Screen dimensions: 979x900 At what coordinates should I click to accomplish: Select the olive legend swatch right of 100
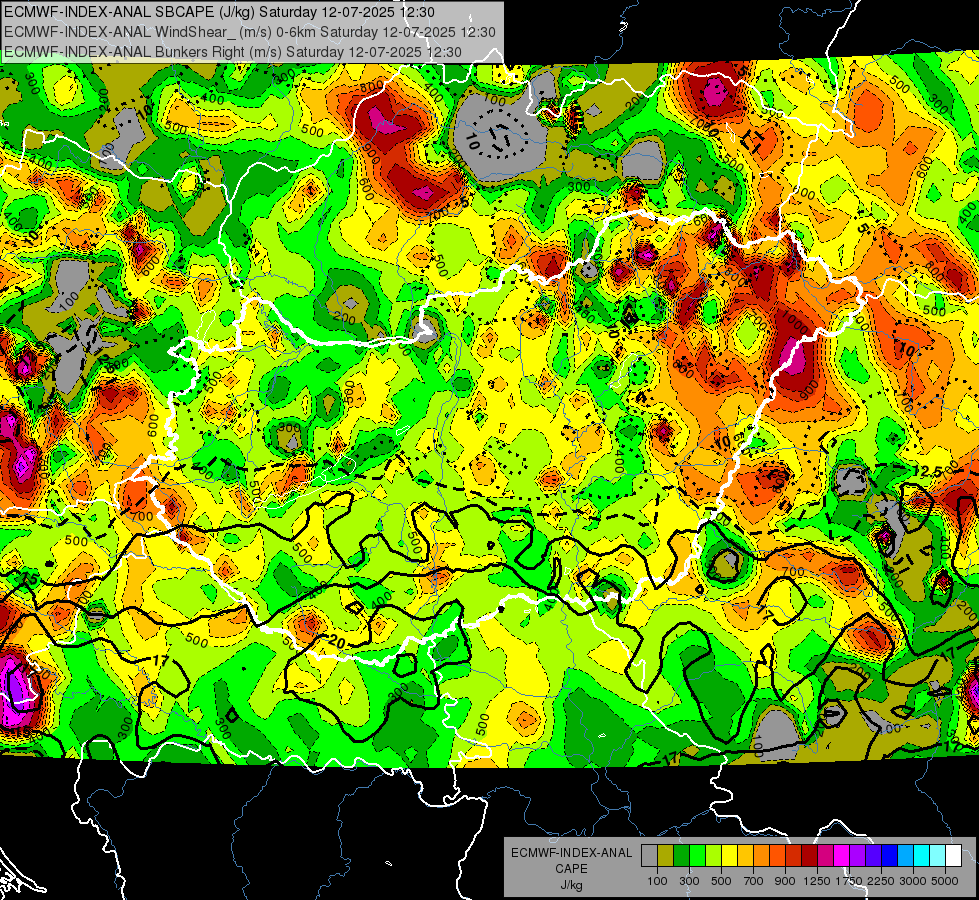point(665,856)
